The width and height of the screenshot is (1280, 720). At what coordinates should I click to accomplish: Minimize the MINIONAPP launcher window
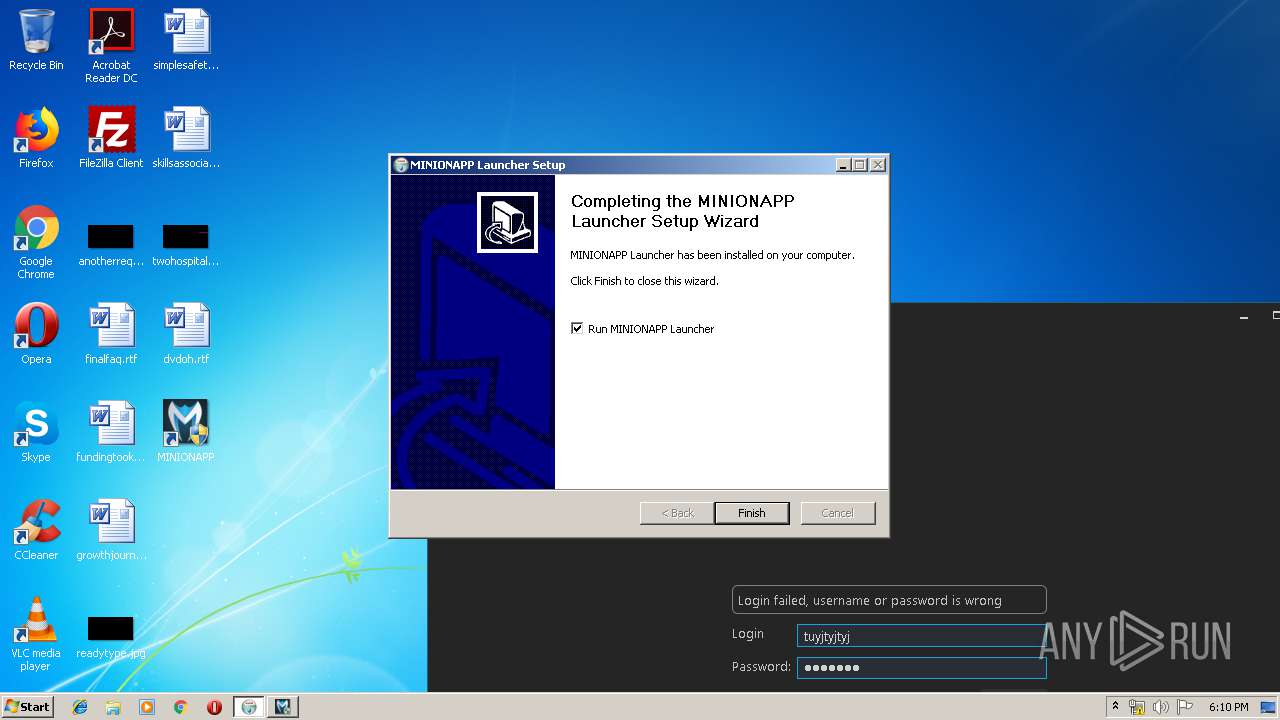(x=1244, y=317)
